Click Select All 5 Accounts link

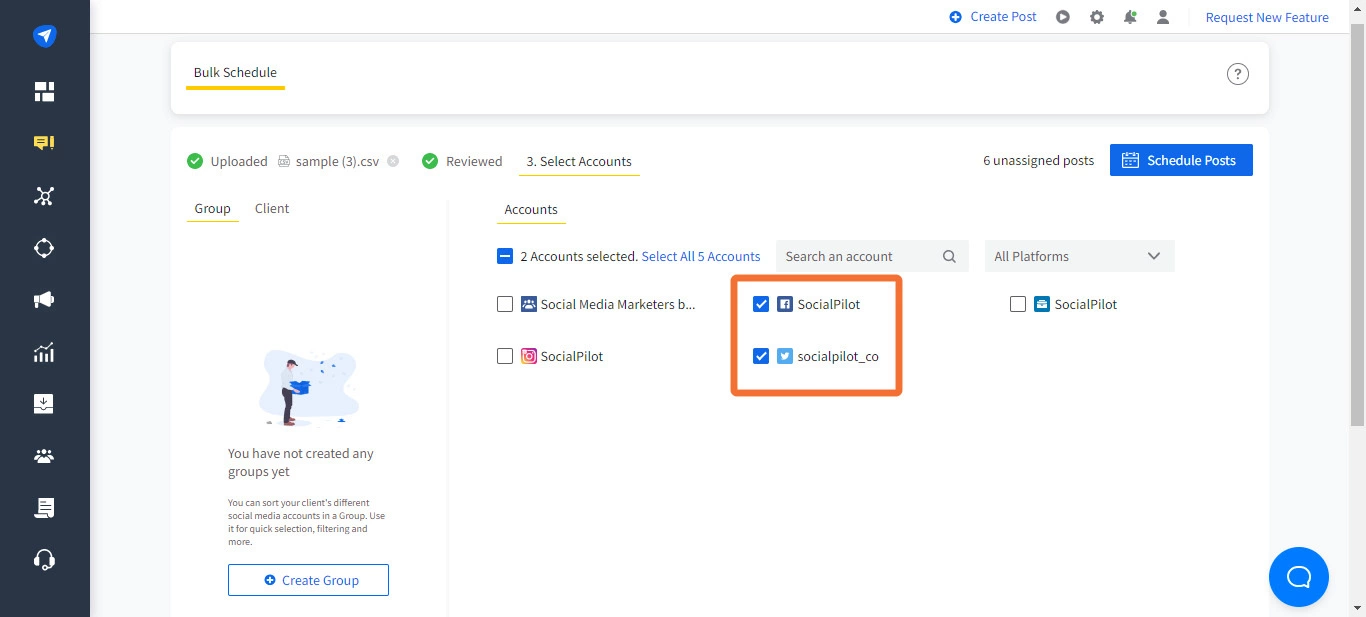(x=701, y=256)
